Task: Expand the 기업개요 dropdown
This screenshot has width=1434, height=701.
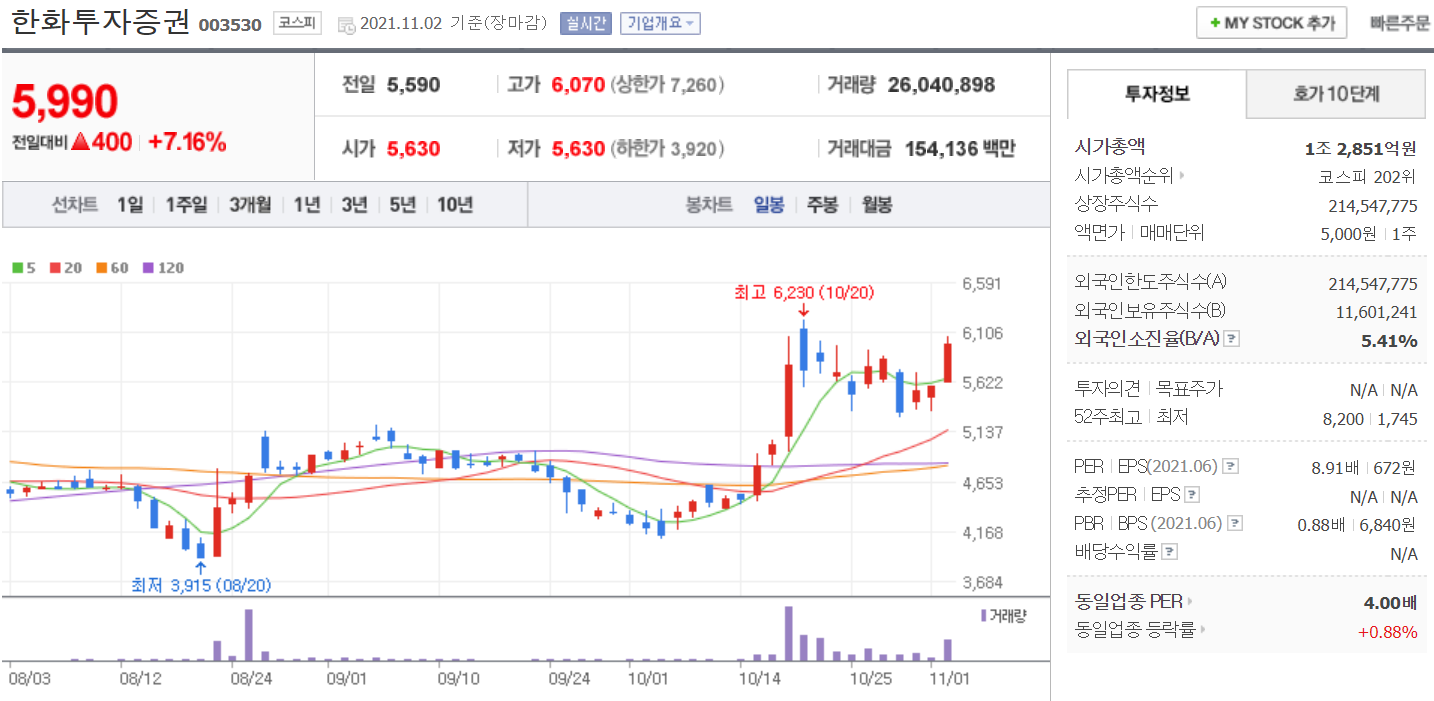Action: [660, 23]
